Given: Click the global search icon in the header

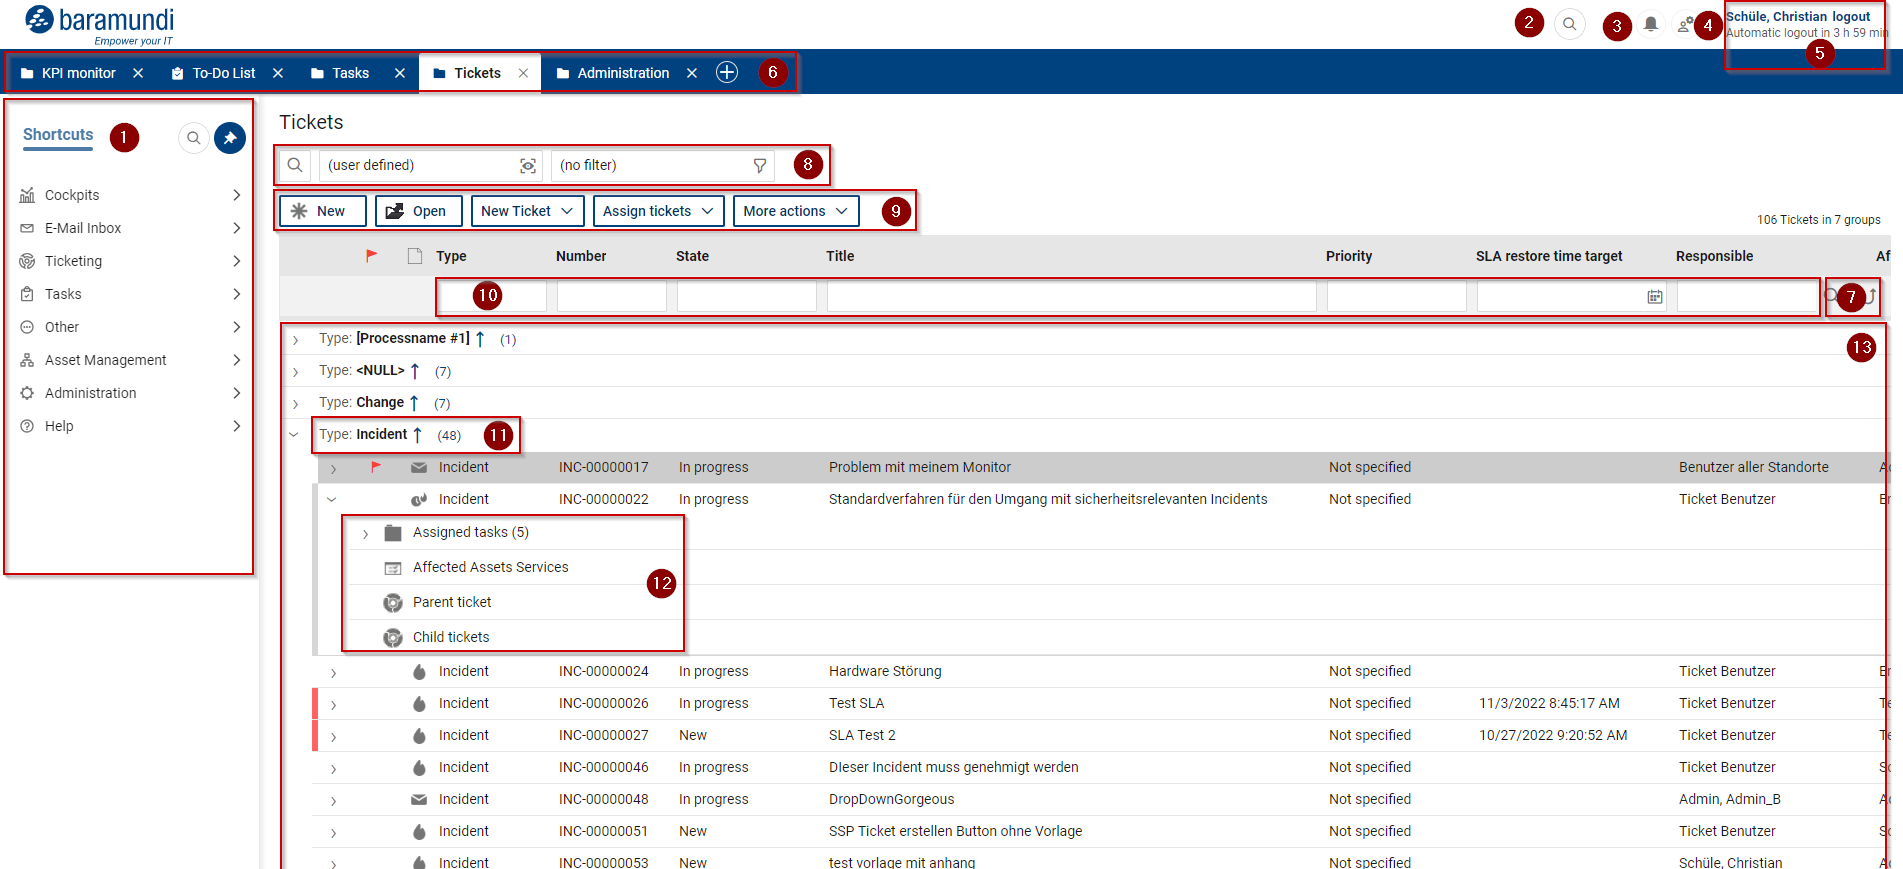Looking at the screenshot, I should (1570, 24).
